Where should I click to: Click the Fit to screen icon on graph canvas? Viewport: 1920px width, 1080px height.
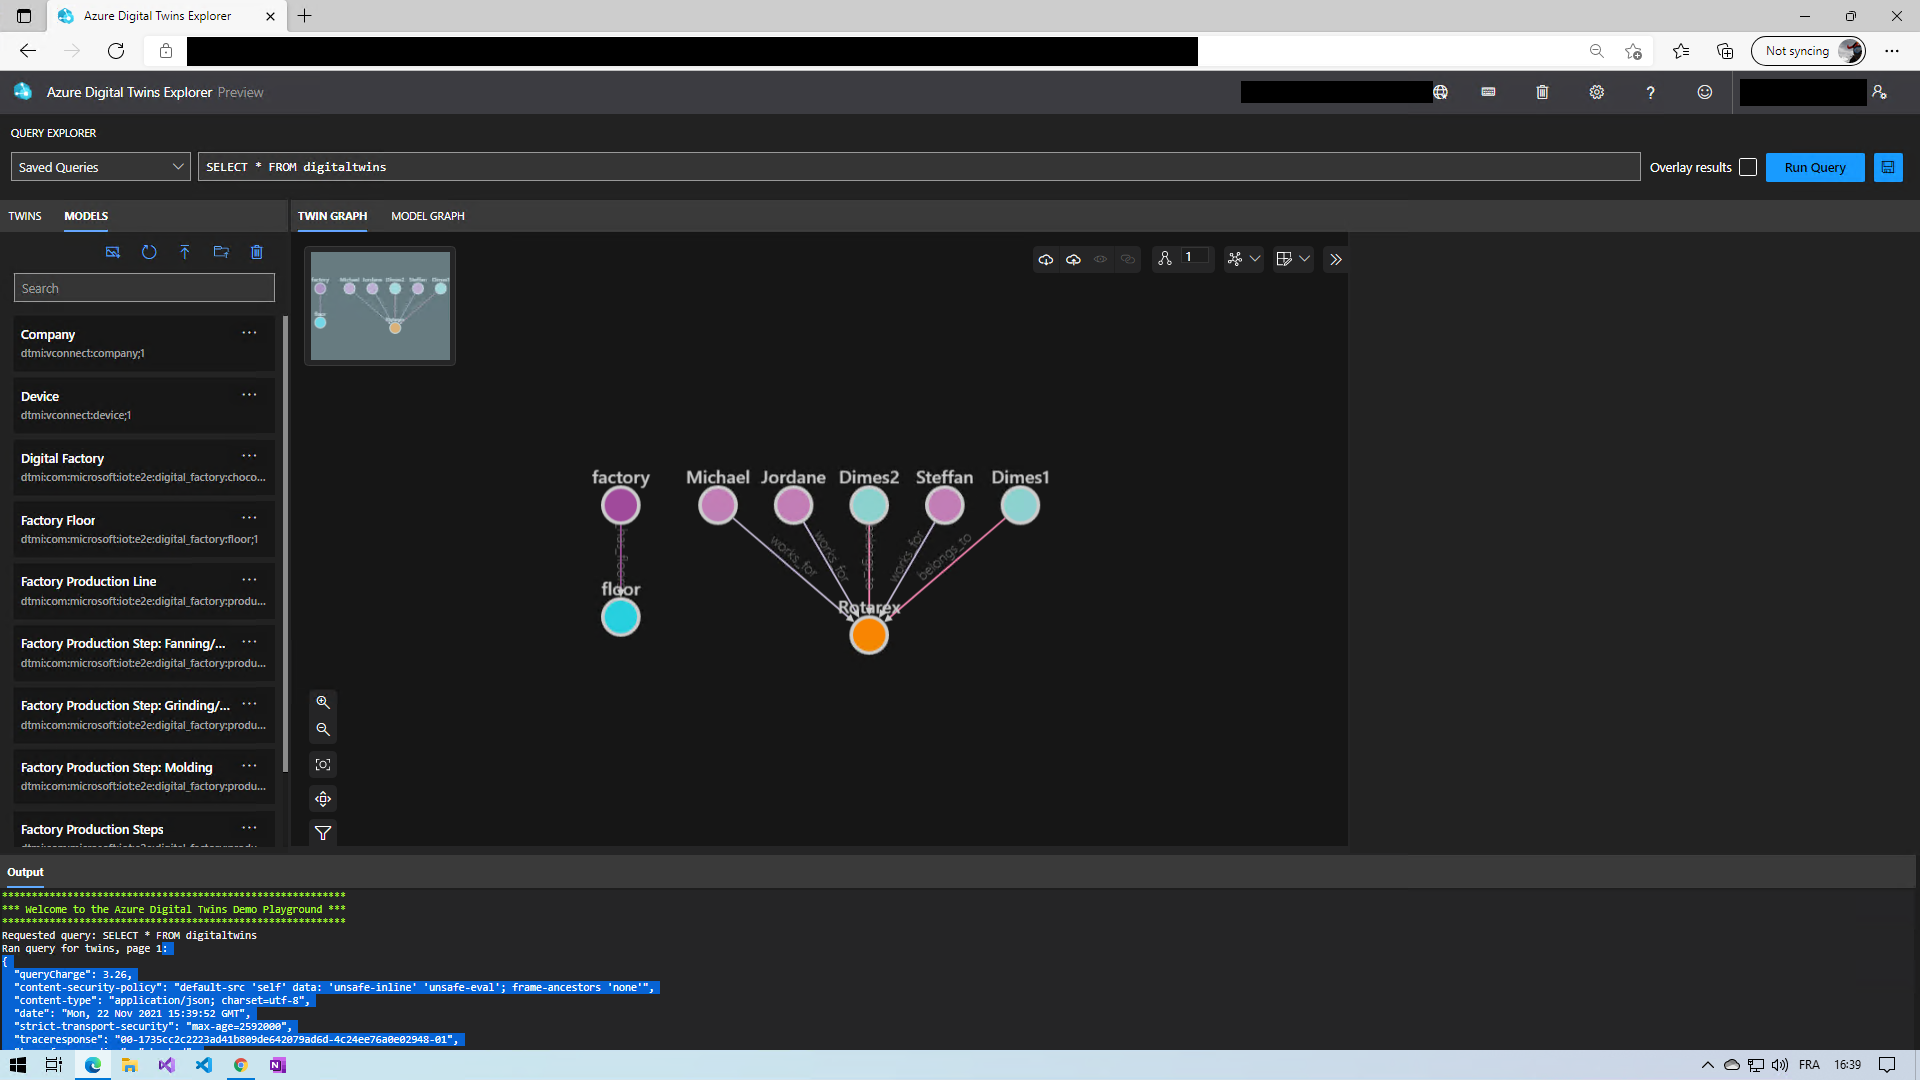coord(323,764)
